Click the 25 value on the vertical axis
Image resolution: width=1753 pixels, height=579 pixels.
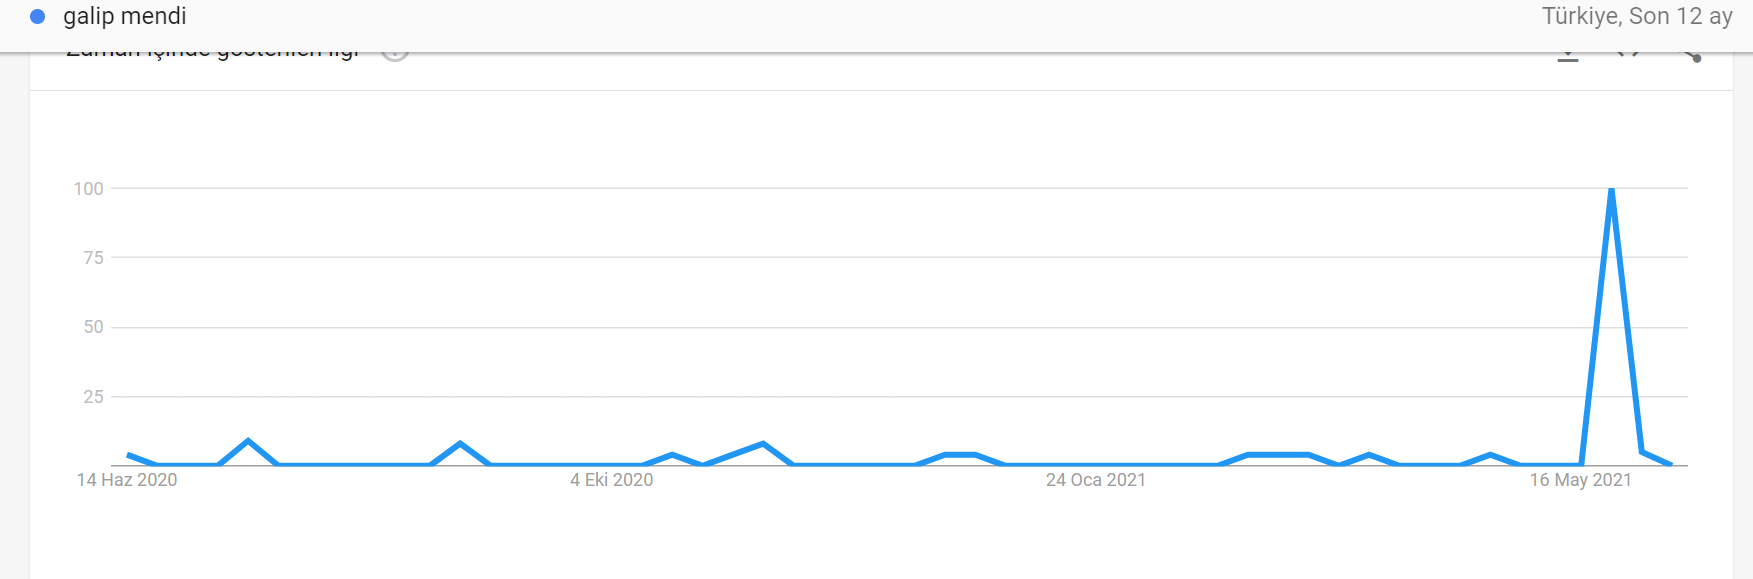point(93,397)
